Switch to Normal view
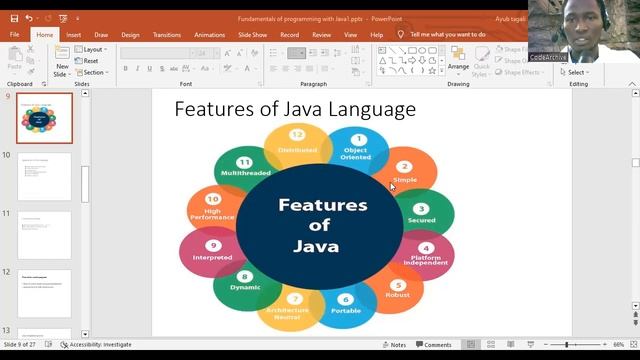This screenshot has width=640, height=360. coord(471,344)
